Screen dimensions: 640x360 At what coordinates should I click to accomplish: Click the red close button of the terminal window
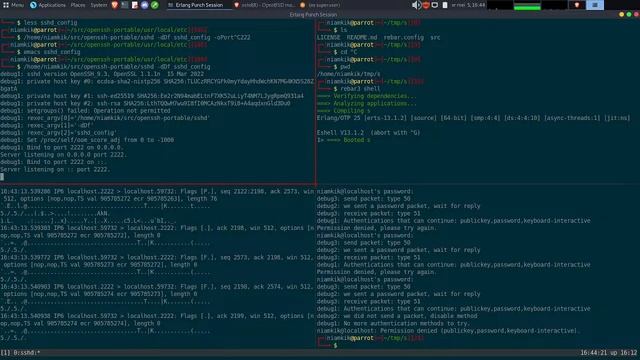(636, 14)
